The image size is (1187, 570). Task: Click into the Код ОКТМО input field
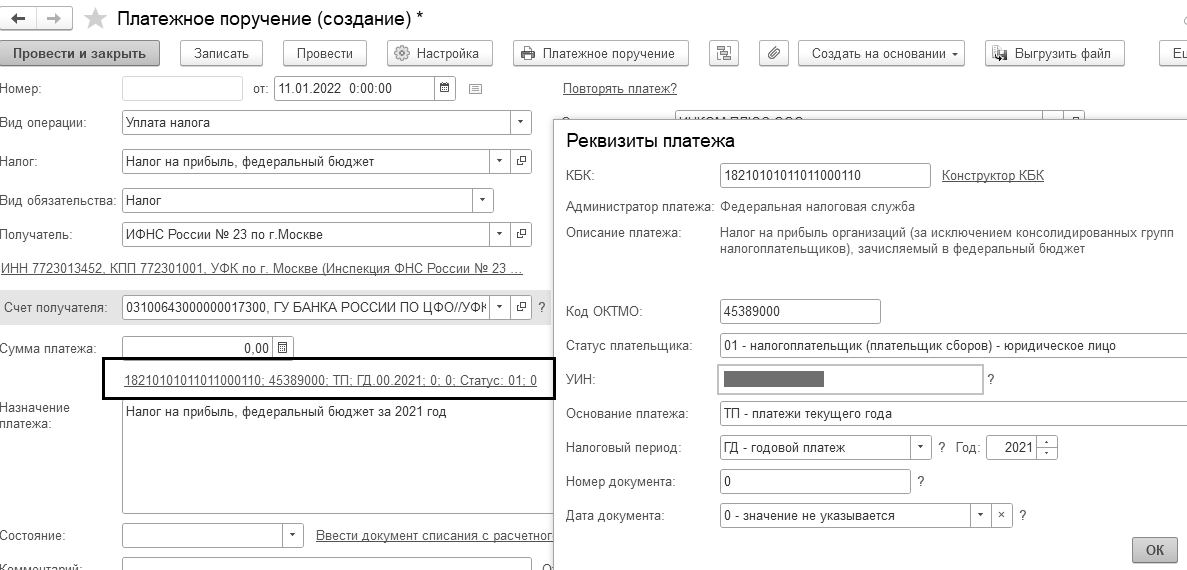pyautogui.click(x=799, y=311)
